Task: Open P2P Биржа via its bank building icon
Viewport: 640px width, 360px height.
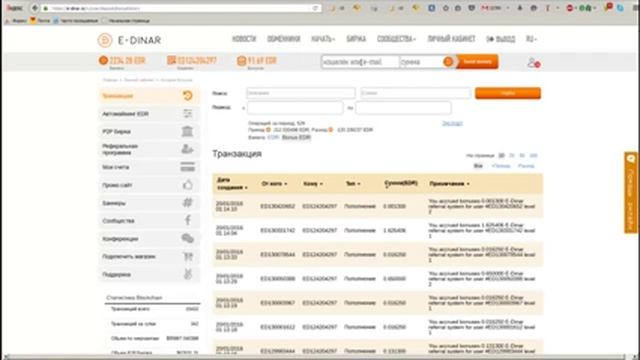Action: (x=187, y=131)
